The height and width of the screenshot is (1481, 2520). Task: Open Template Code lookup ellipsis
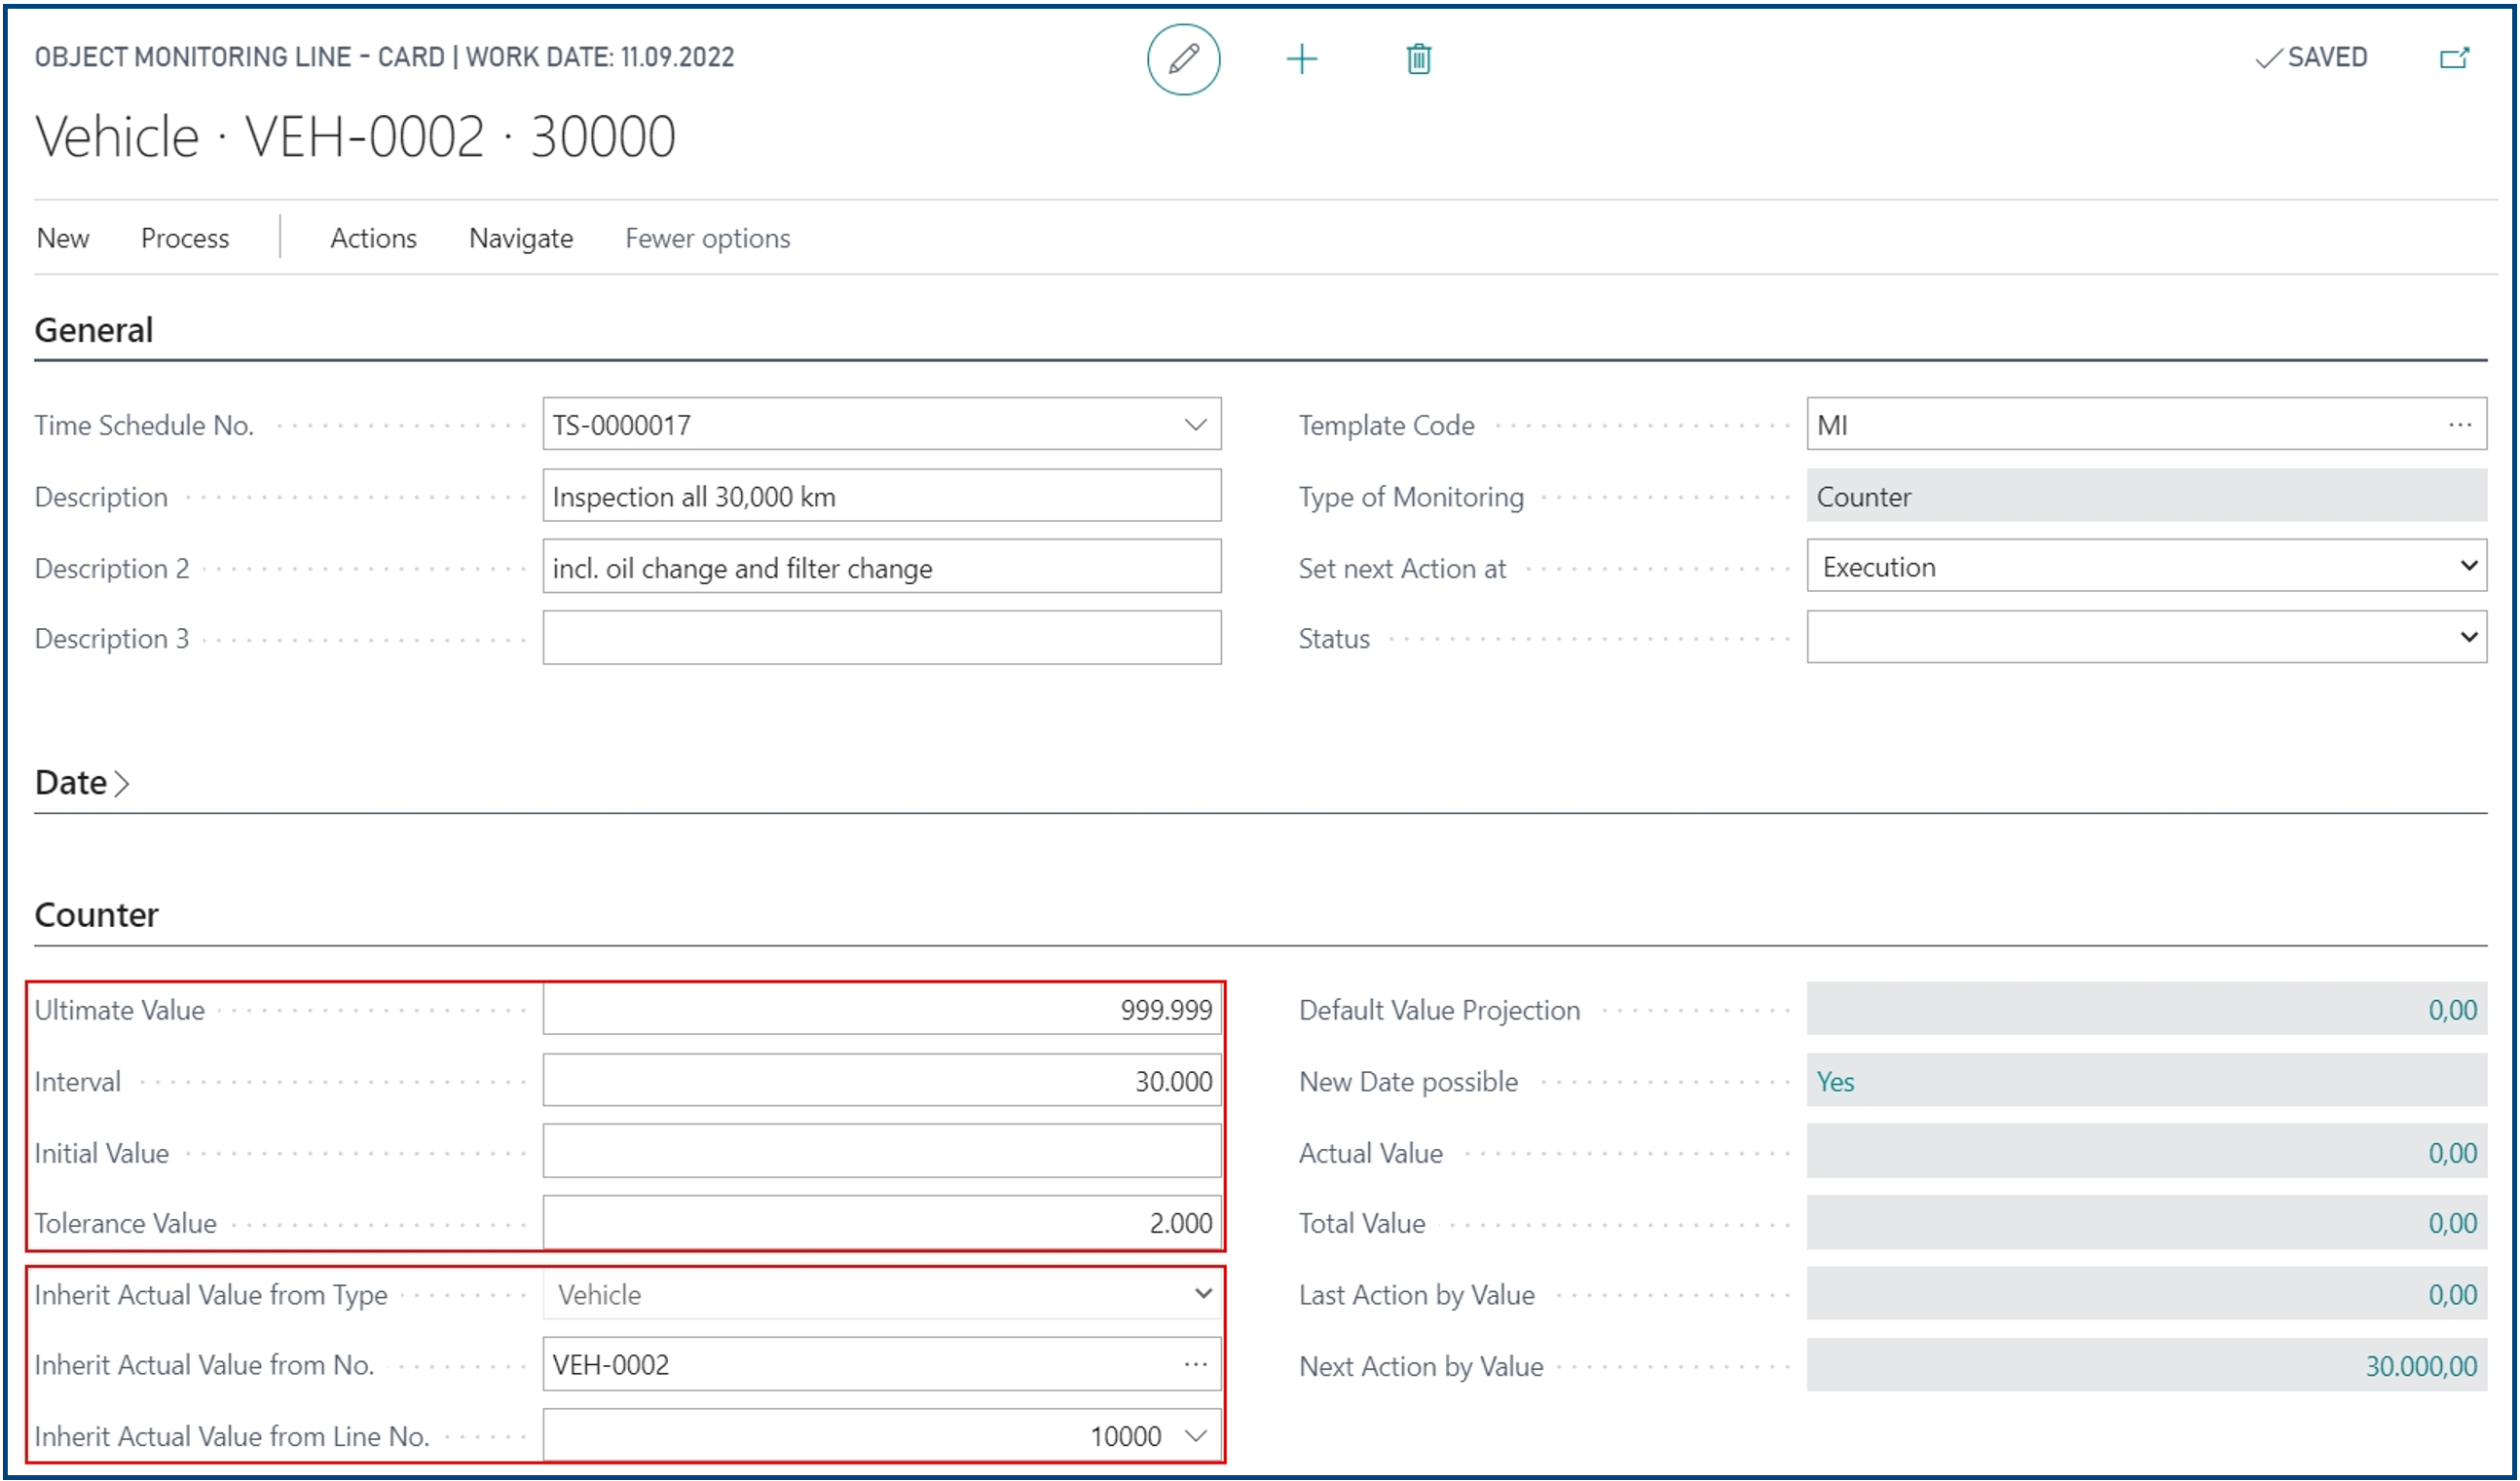click(x=2460, y=425)
